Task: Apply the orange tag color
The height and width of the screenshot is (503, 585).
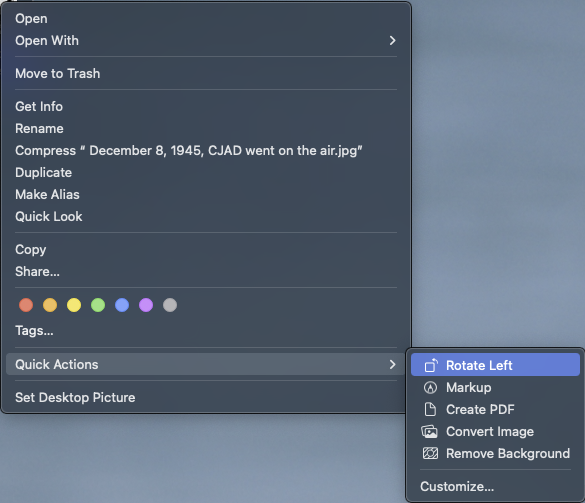Action: click(50, 305)
